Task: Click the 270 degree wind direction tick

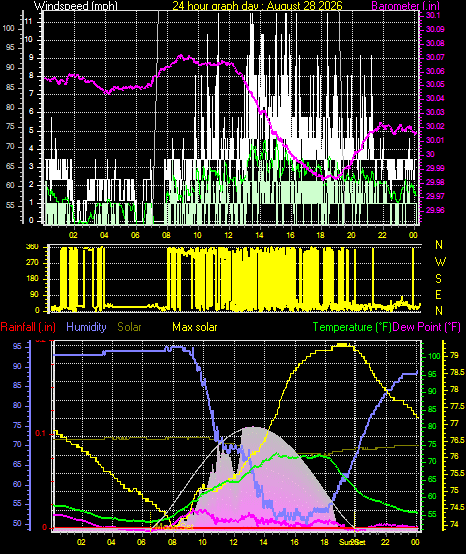Action: (32, 263)
